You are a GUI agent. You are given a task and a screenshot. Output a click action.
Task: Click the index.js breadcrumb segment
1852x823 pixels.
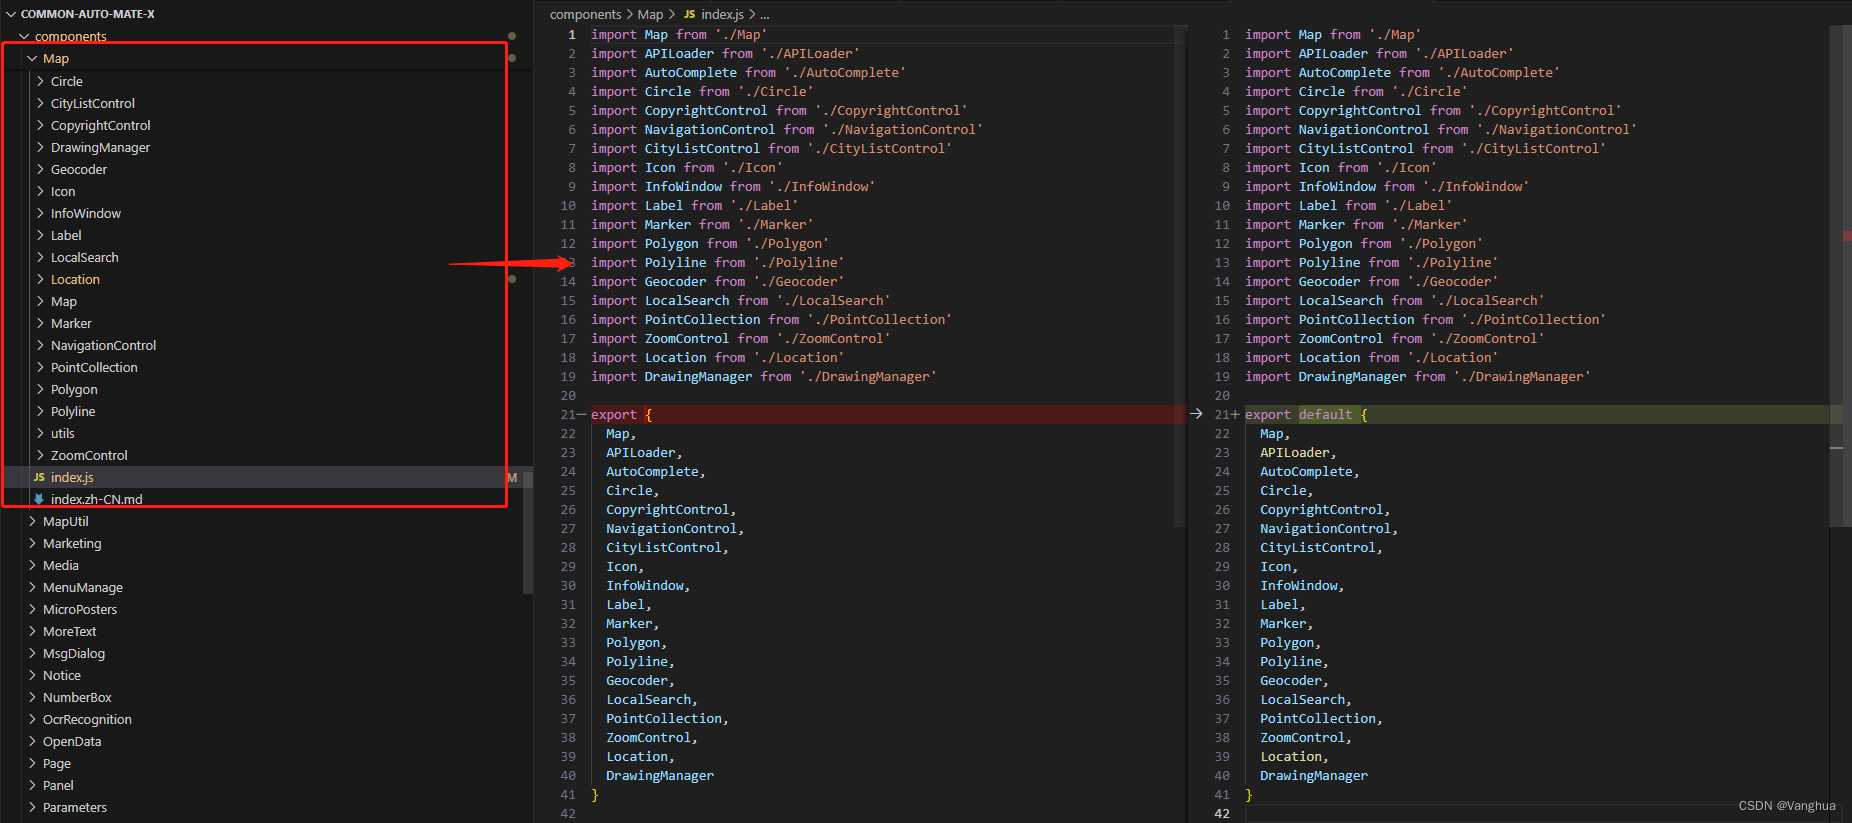722,14
